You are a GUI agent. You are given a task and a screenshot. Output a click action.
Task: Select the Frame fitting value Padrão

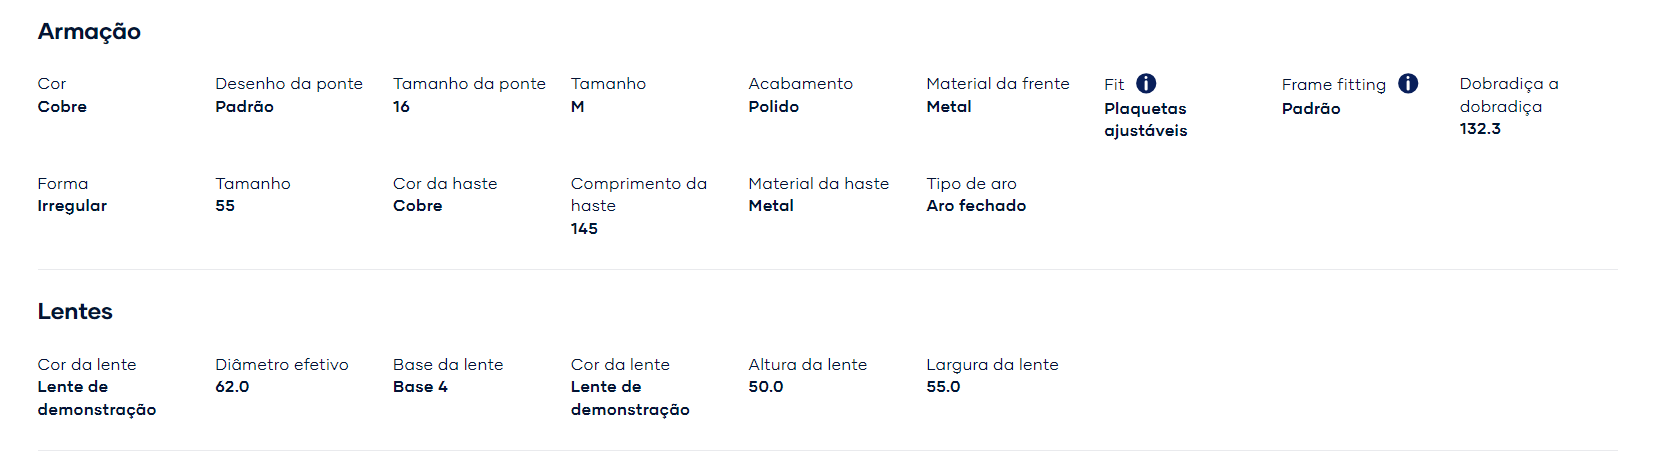click(x=1311, y=109)
